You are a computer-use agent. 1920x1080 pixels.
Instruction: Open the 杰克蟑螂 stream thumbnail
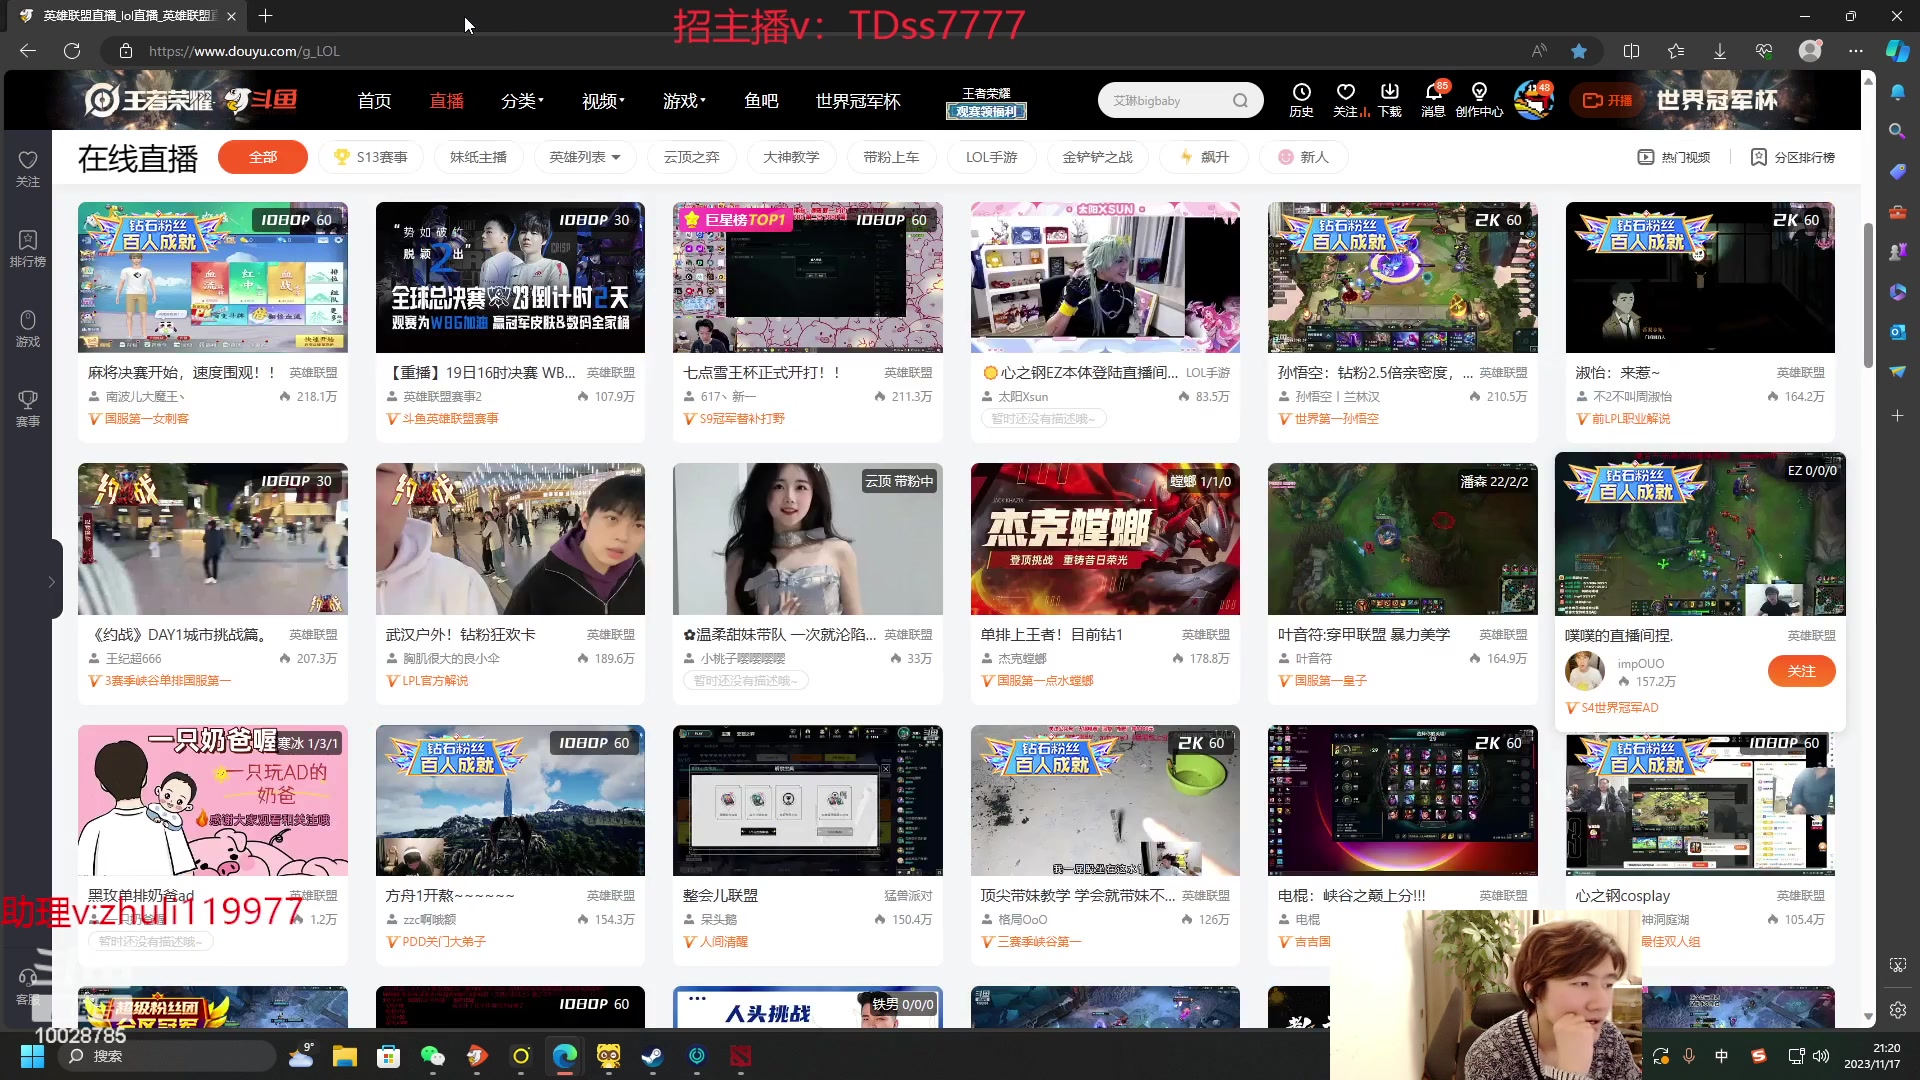coord(1105,539)
